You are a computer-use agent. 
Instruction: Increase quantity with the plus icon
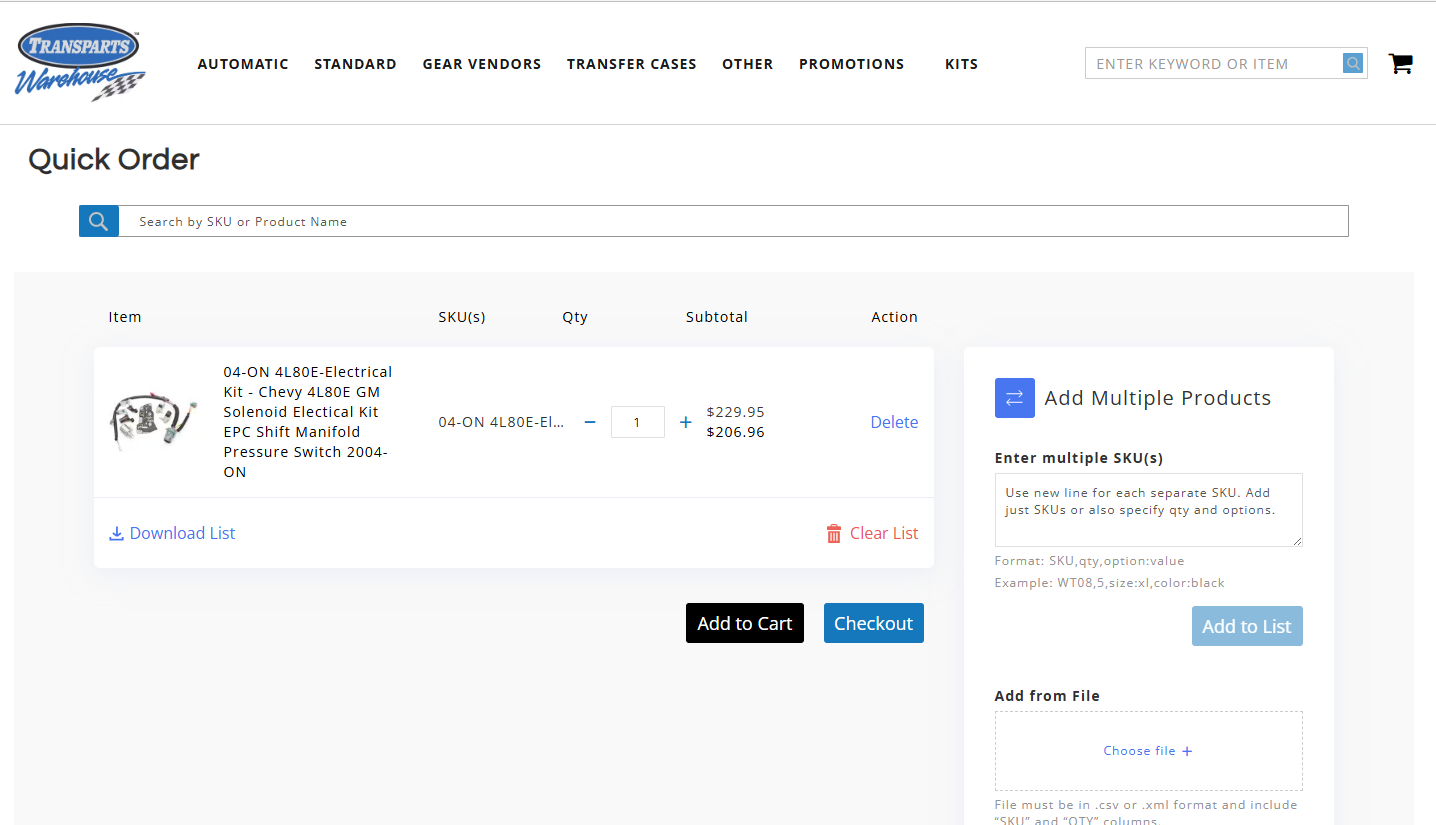click(686, 422)
